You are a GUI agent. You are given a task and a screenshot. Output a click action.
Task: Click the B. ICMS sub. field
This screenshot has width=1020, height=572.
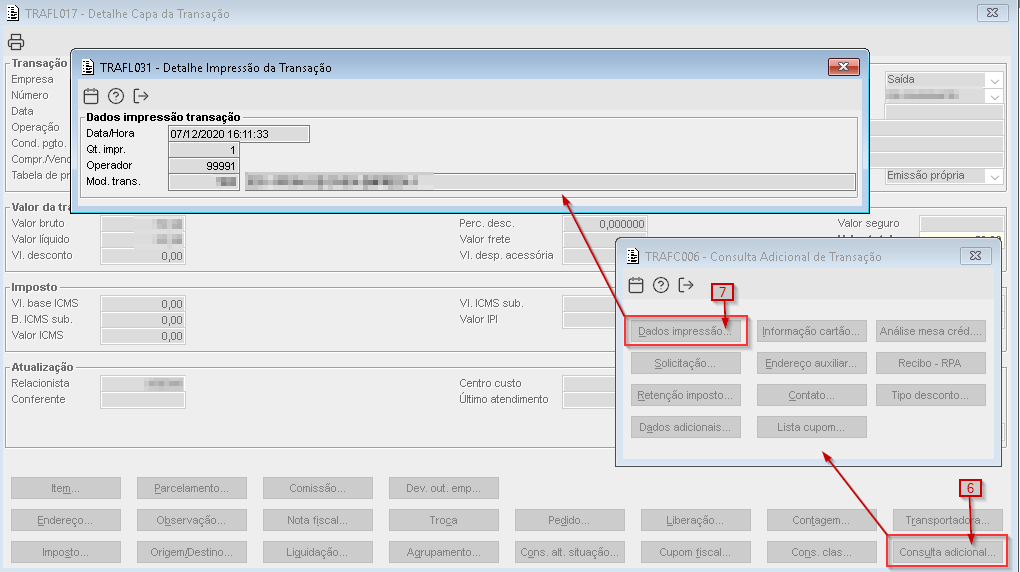[143, 320]
